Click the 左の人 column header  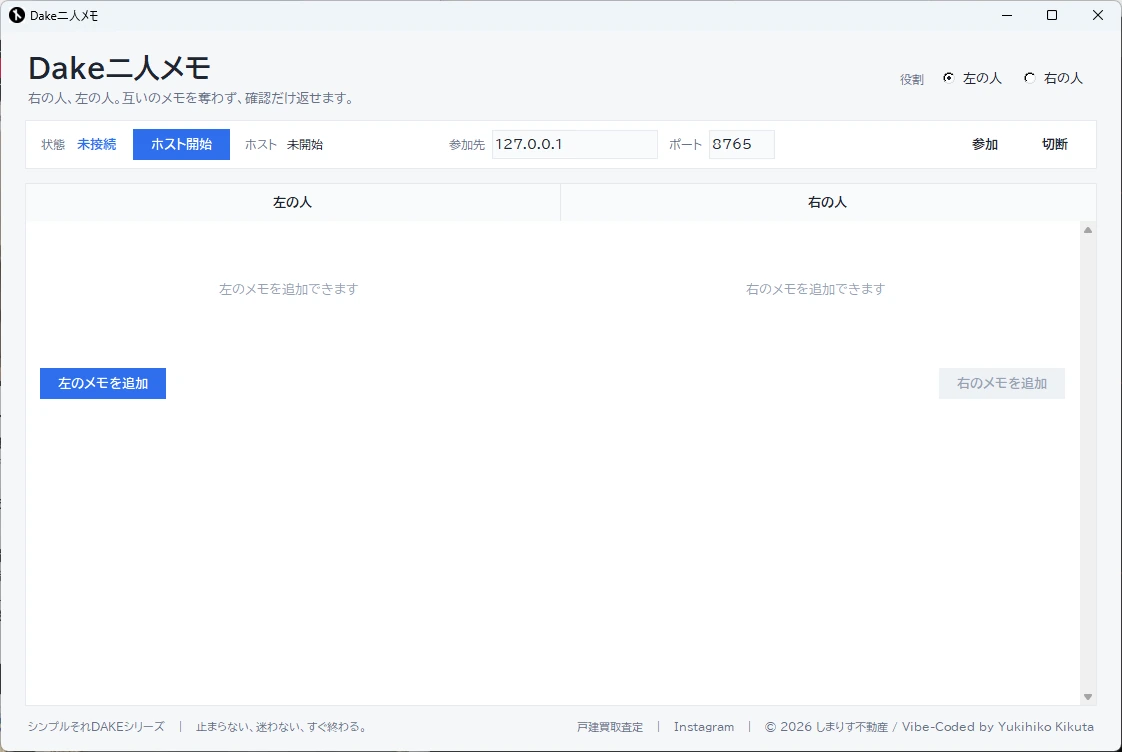(x=293, y=202)
